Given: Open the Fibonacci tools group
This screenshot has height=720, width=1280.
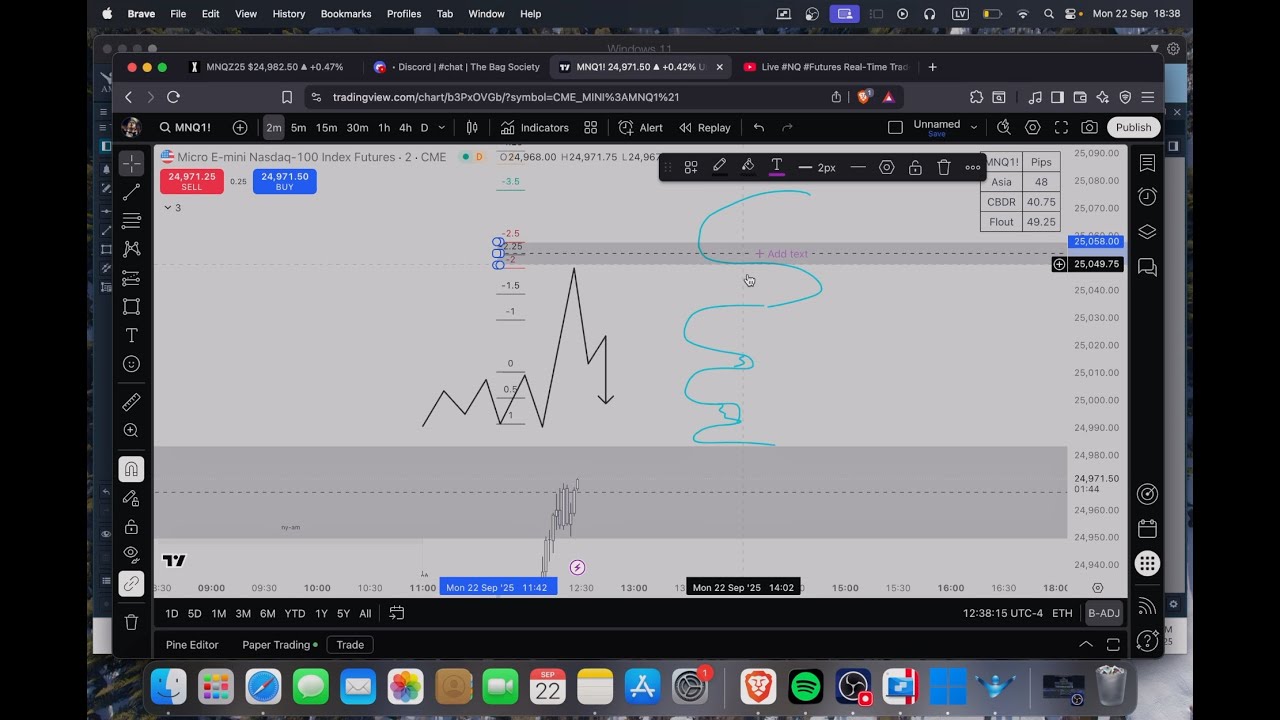Looking at the screenshot, I should tap(131, 221).
